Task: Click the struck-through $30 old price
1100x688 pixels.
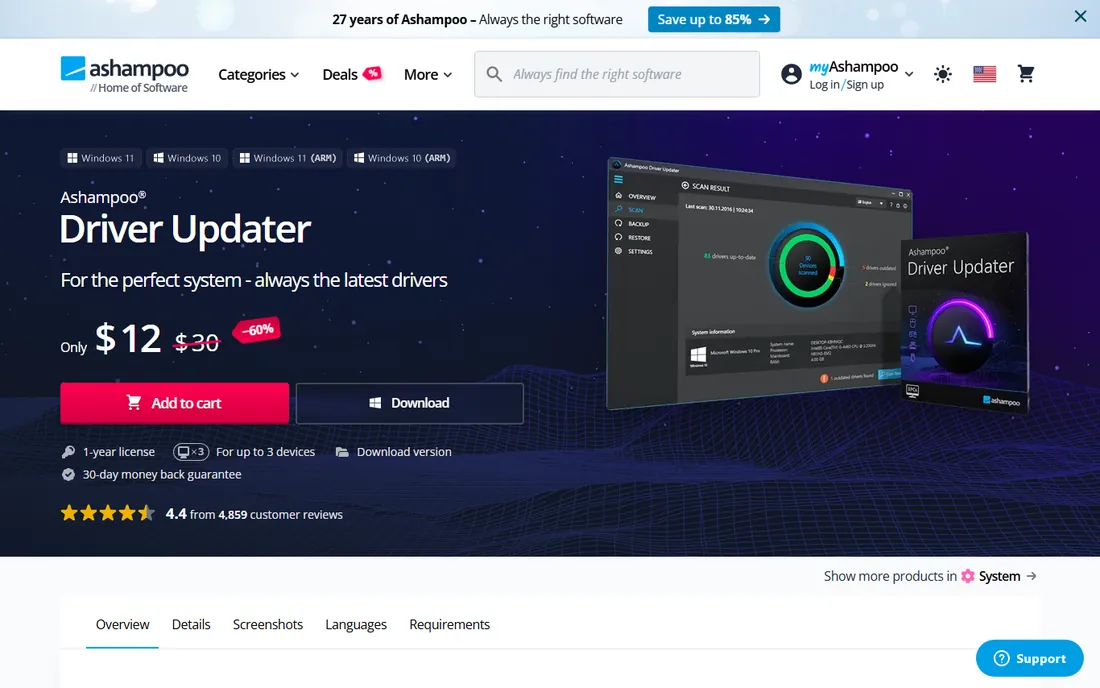Action: 196,342
